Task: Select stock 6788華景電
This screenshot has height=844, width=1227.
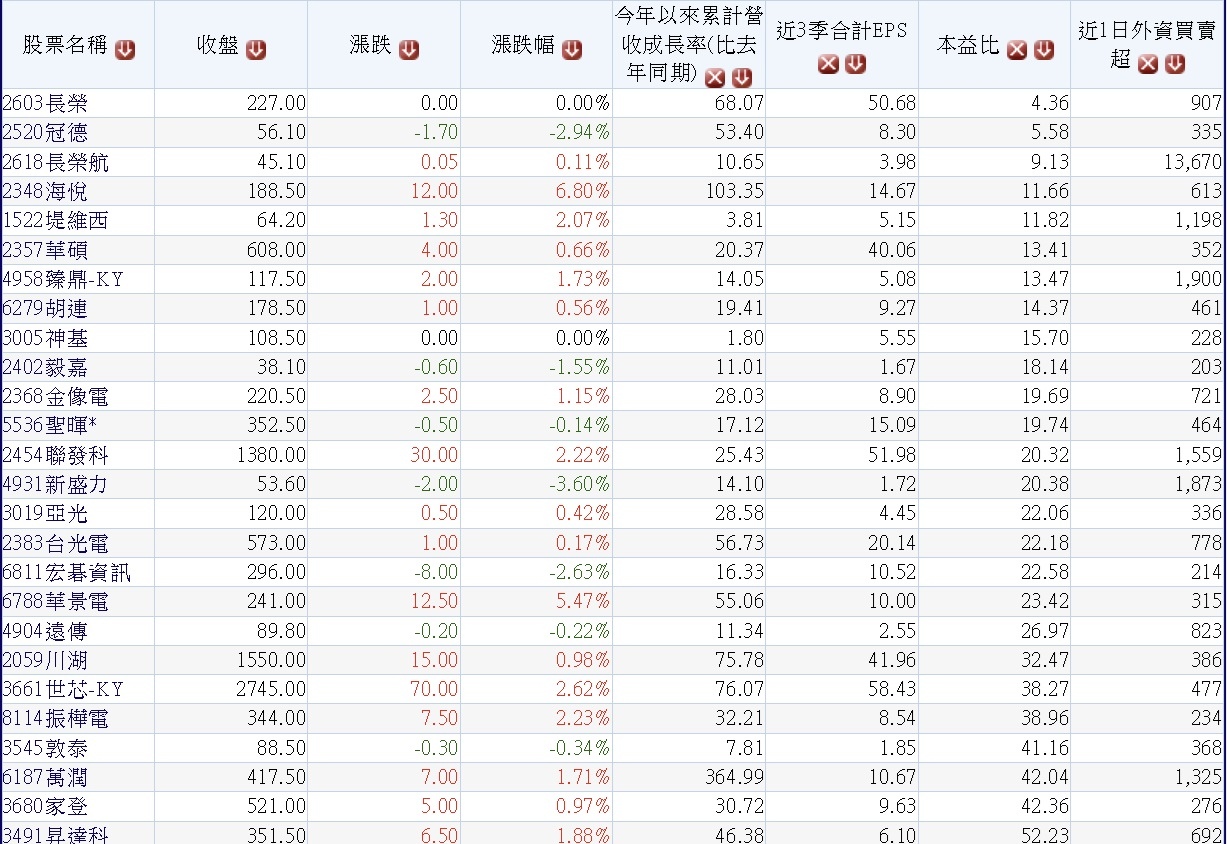Action: pyautogui.click(x=55, y=602)
